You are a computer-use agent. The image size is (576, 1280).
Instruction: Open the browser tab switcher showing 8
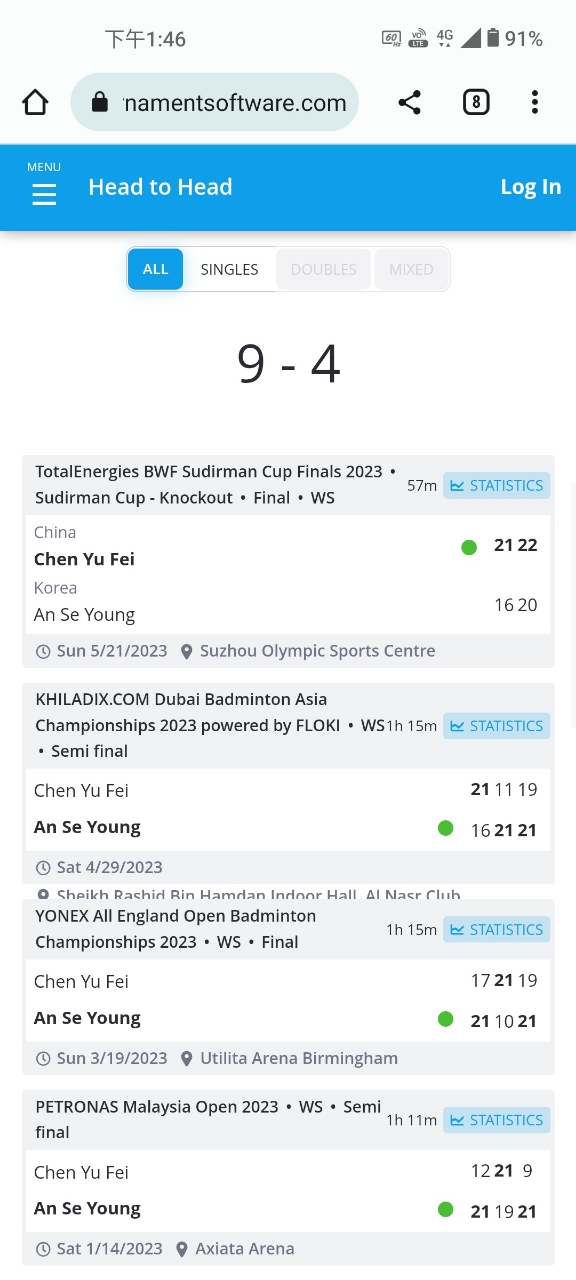tap(476, 102)
